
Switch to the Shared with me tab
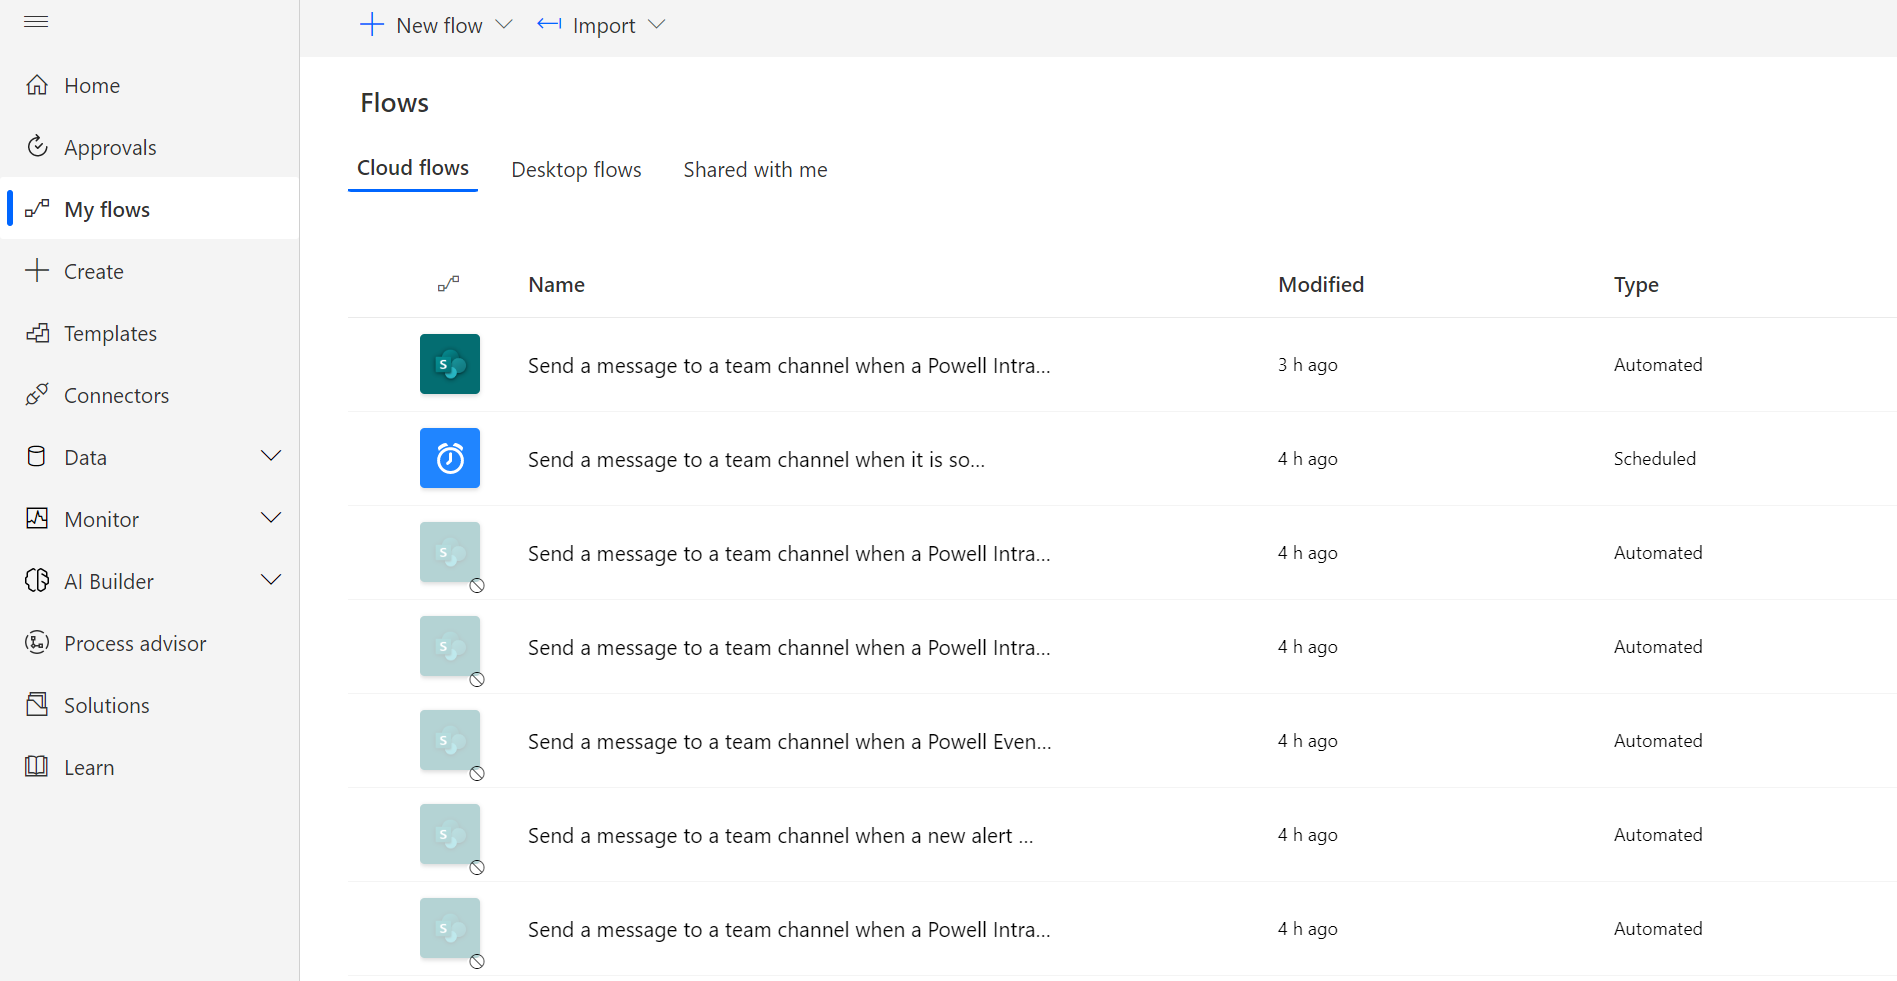[755, 170]
